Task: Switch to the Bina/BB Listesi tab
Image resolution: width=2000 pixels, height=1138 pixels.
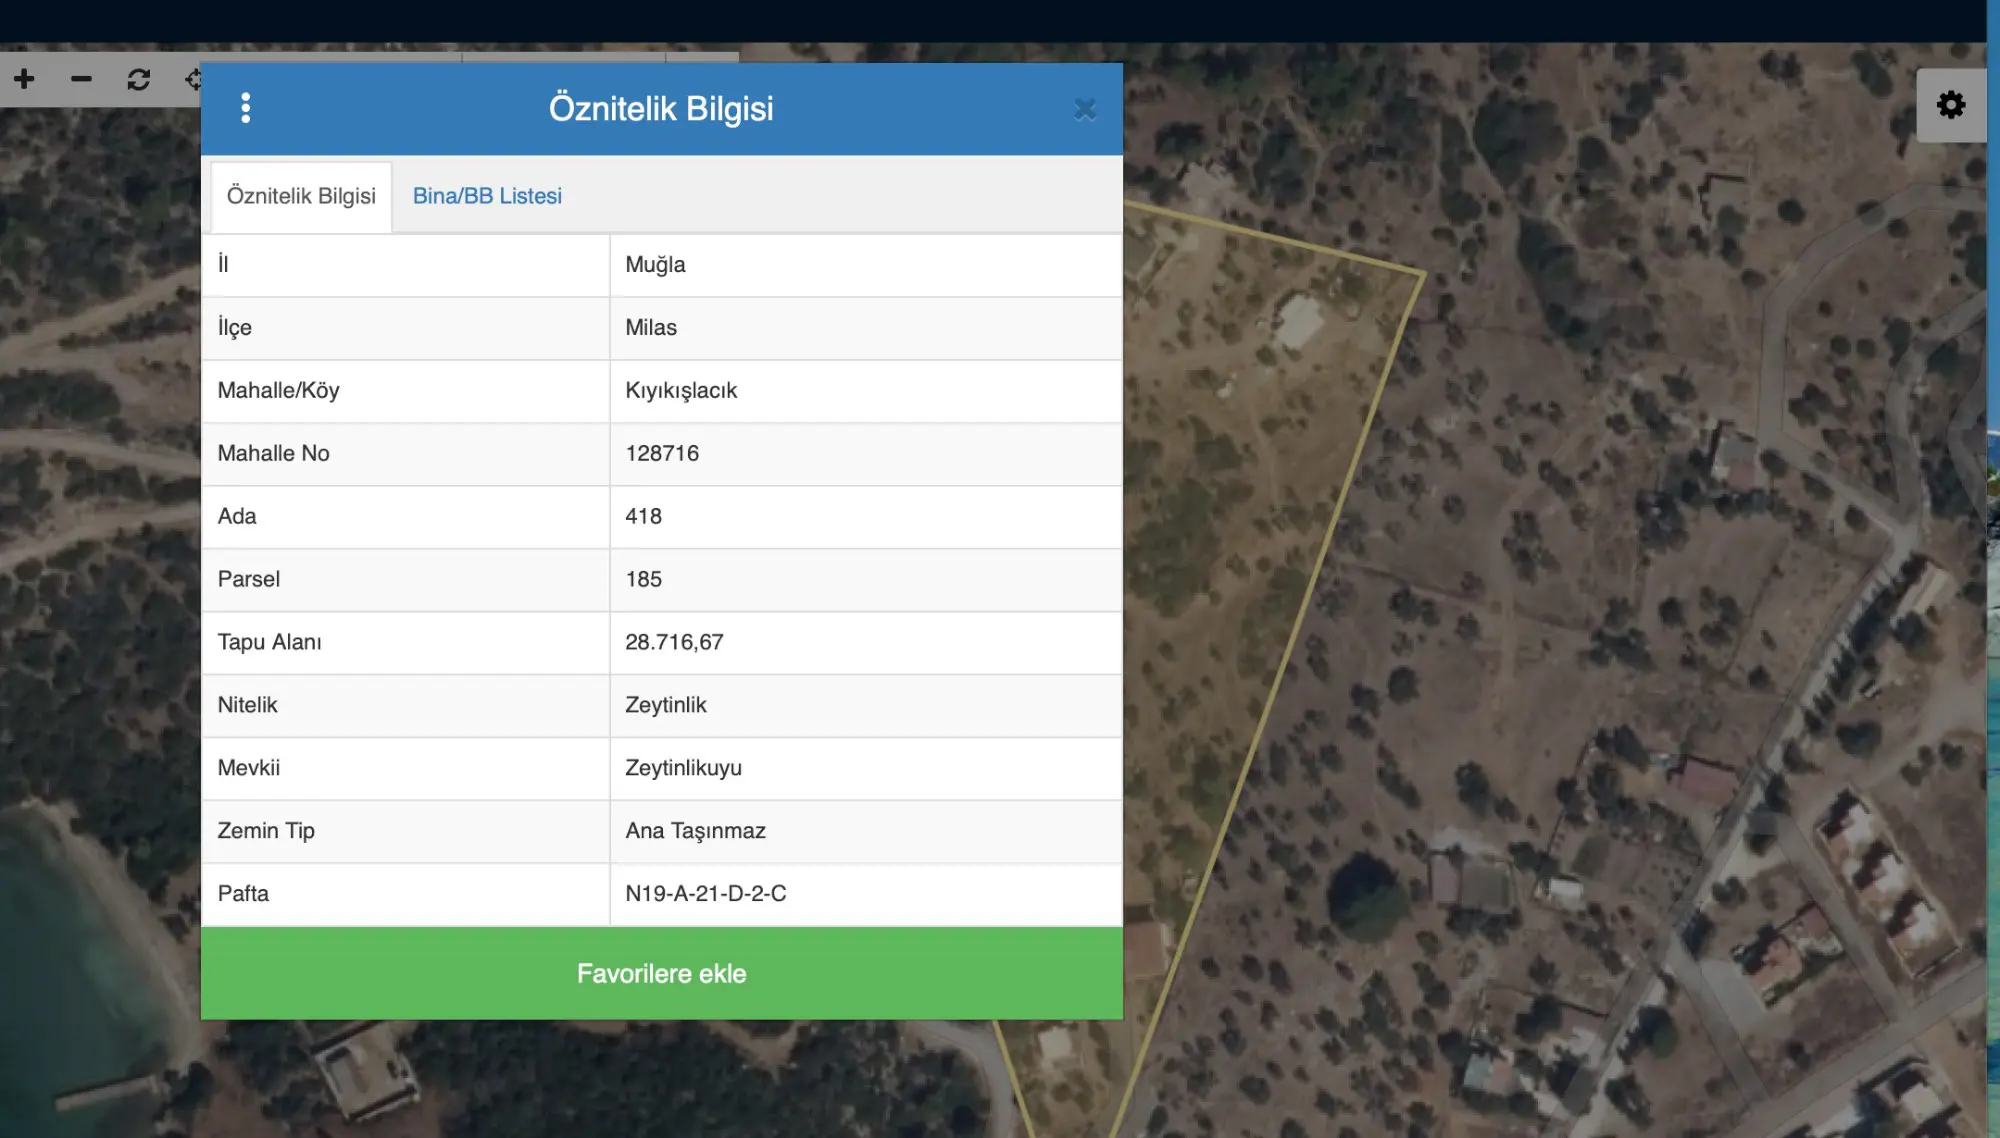Action: (487, 196)
